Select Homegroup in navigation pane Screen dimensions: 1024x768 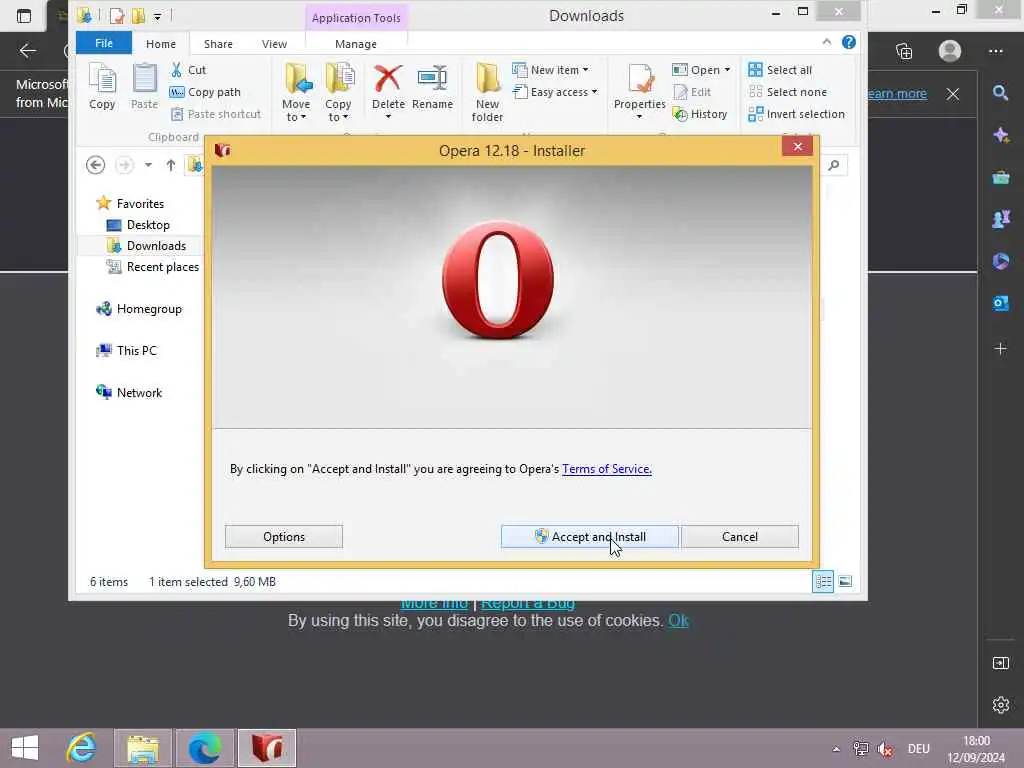pos(138,309)
